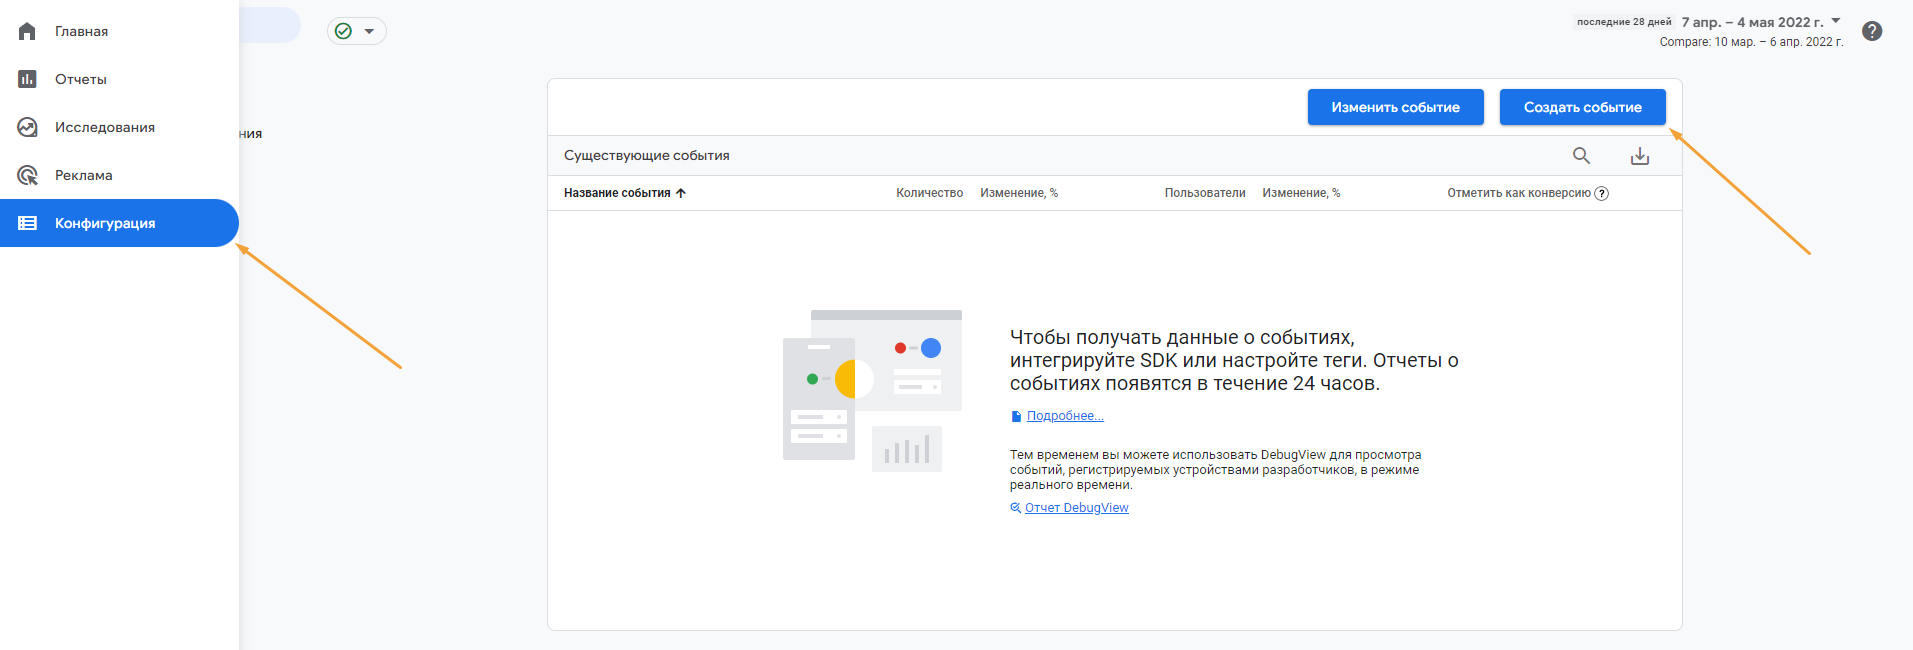1913x650 pixels.
Task: Click the Конфигурация list icon in sidebar
Action: click(x=27, y=223)
